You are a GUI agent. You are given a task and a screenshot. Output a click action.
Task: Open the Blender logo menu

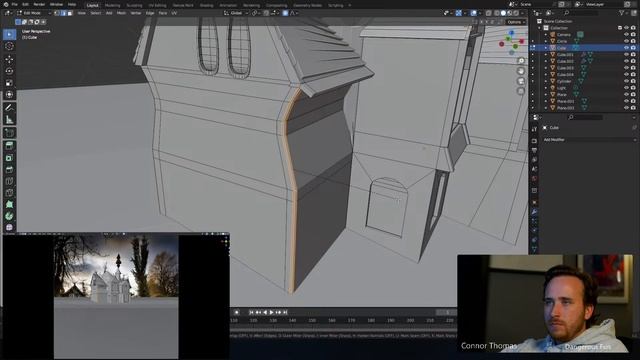(x=6, y=4)
